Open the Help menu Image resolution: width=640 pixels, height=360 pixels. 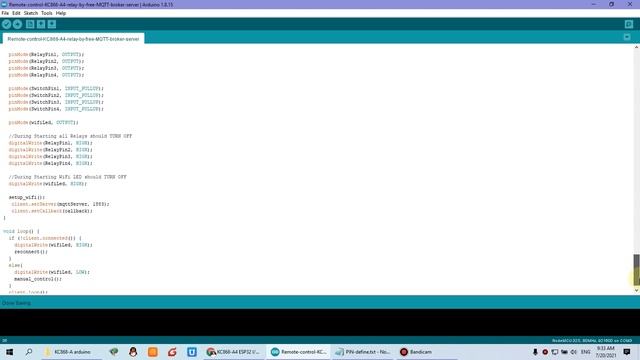click(61, 13)
